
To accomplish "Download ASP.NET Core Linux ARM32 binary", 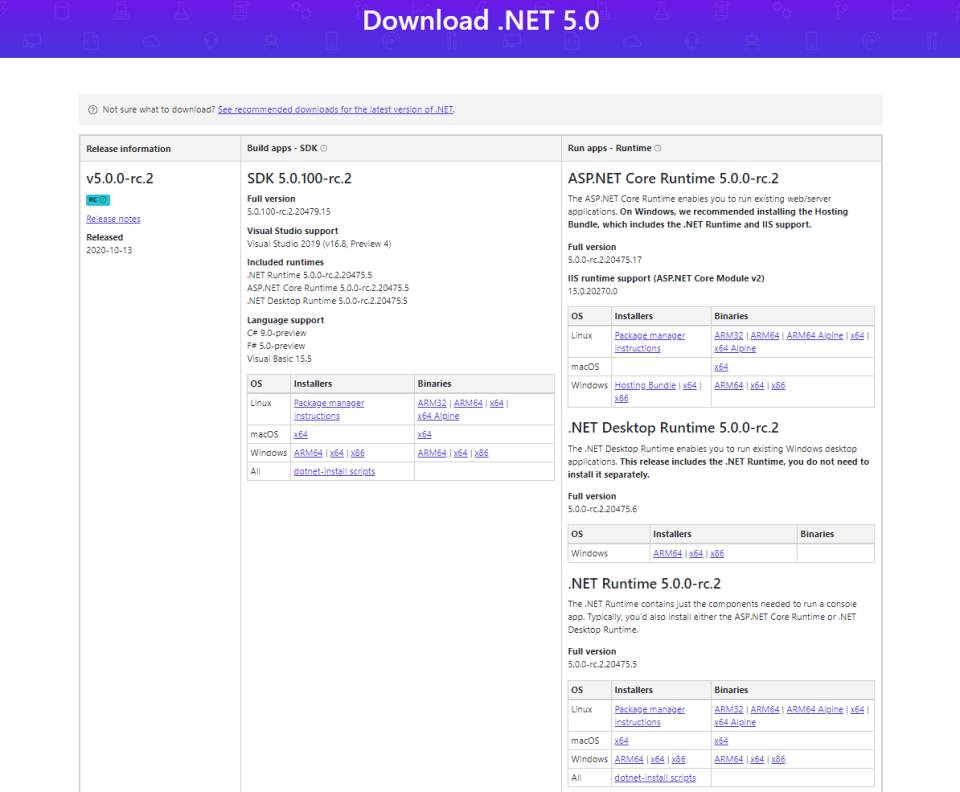I will point(729,336).
